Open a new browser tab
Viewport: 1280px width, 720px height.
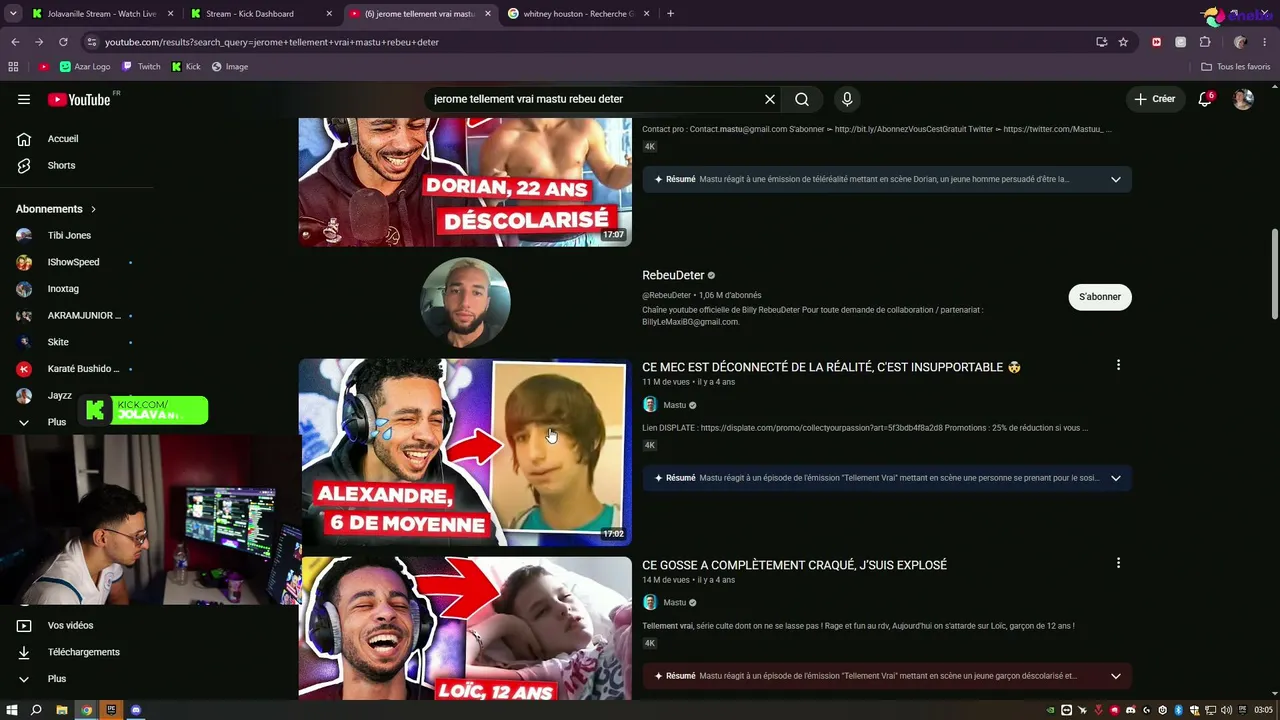click(670, 14)
